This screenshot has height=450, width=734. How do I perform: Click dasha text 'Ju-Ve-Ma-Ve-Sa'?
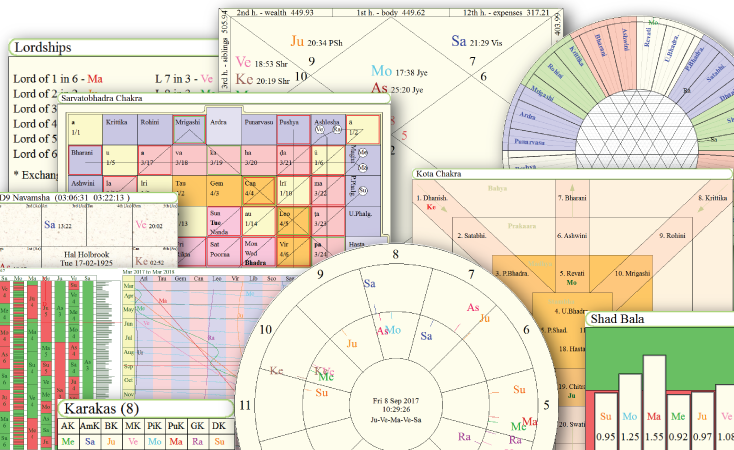[396, 420]
